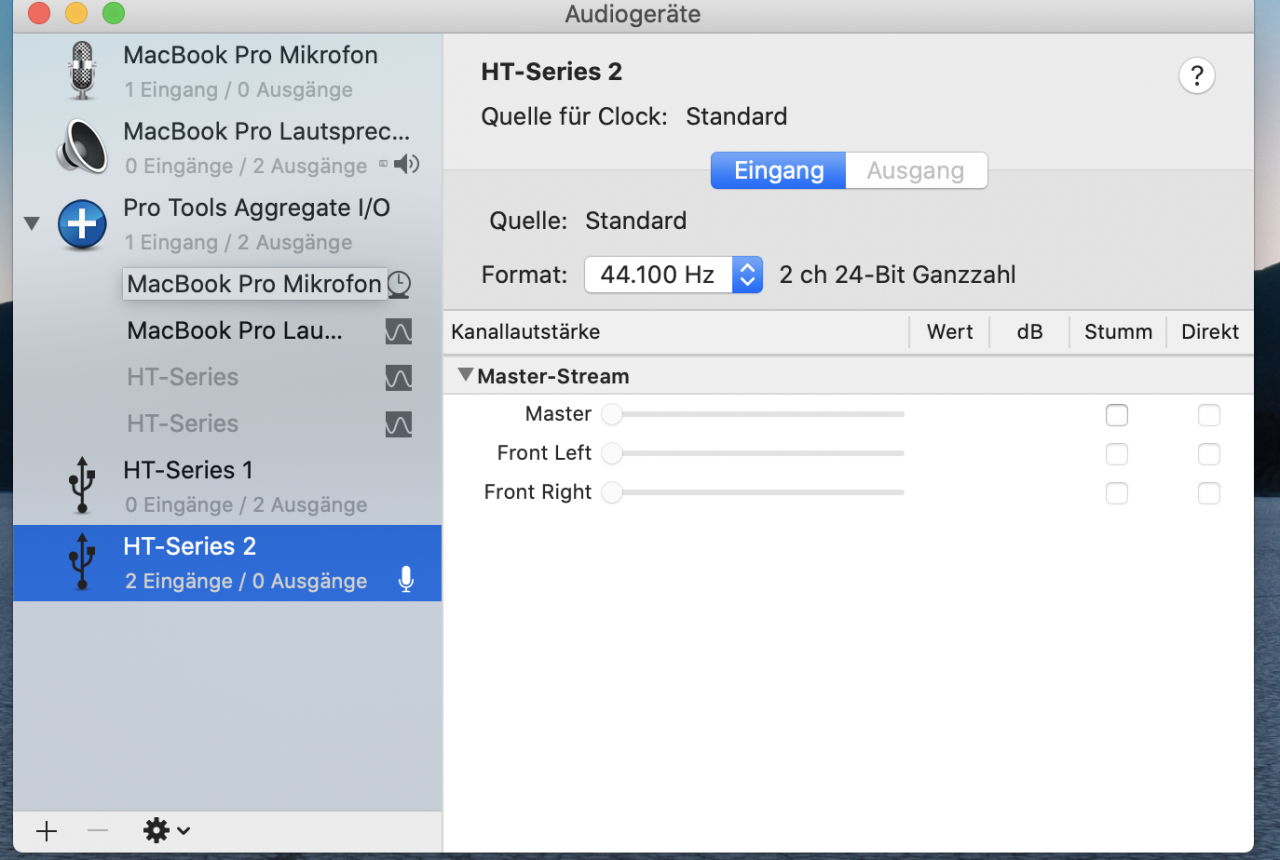Click the MacBook Pro Lautsprecher speaker icon

coord(83,147)
